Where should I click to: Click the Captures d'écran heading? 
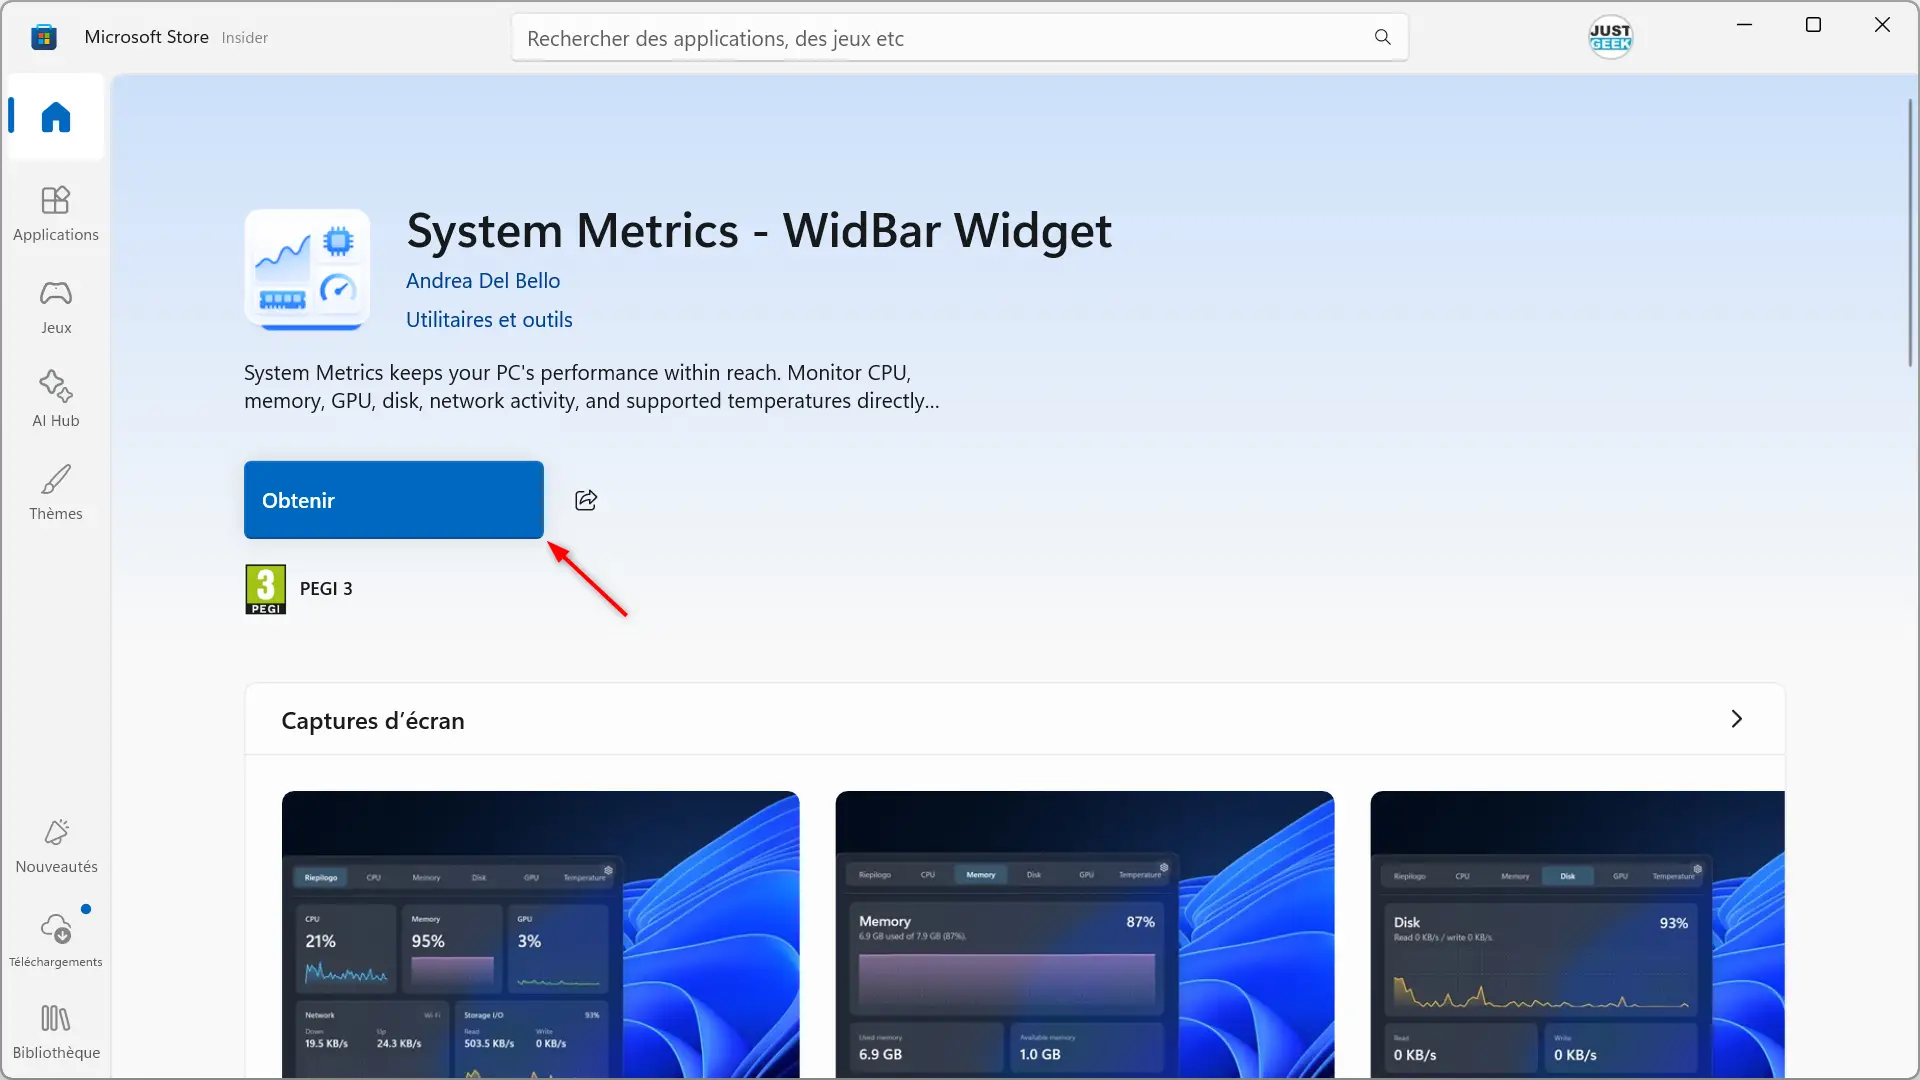[373, 721]
